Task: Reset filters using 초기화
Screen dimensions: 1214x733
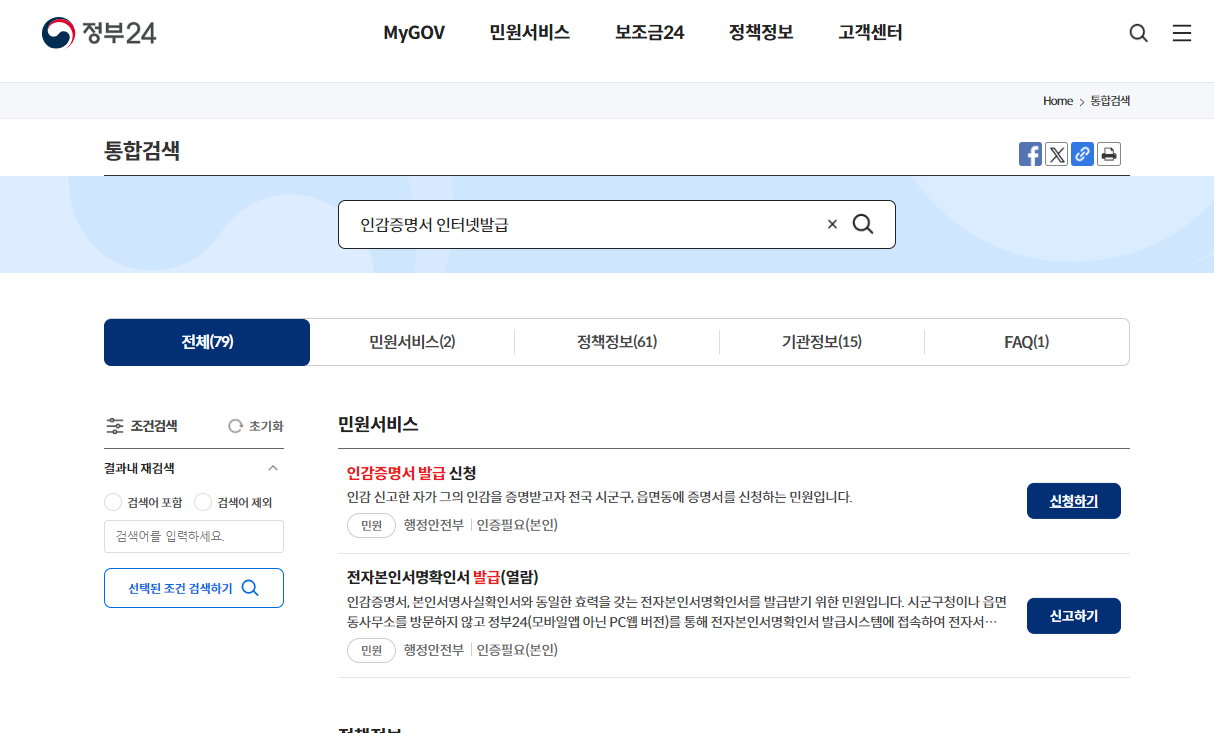Action: tap(258, 425)
